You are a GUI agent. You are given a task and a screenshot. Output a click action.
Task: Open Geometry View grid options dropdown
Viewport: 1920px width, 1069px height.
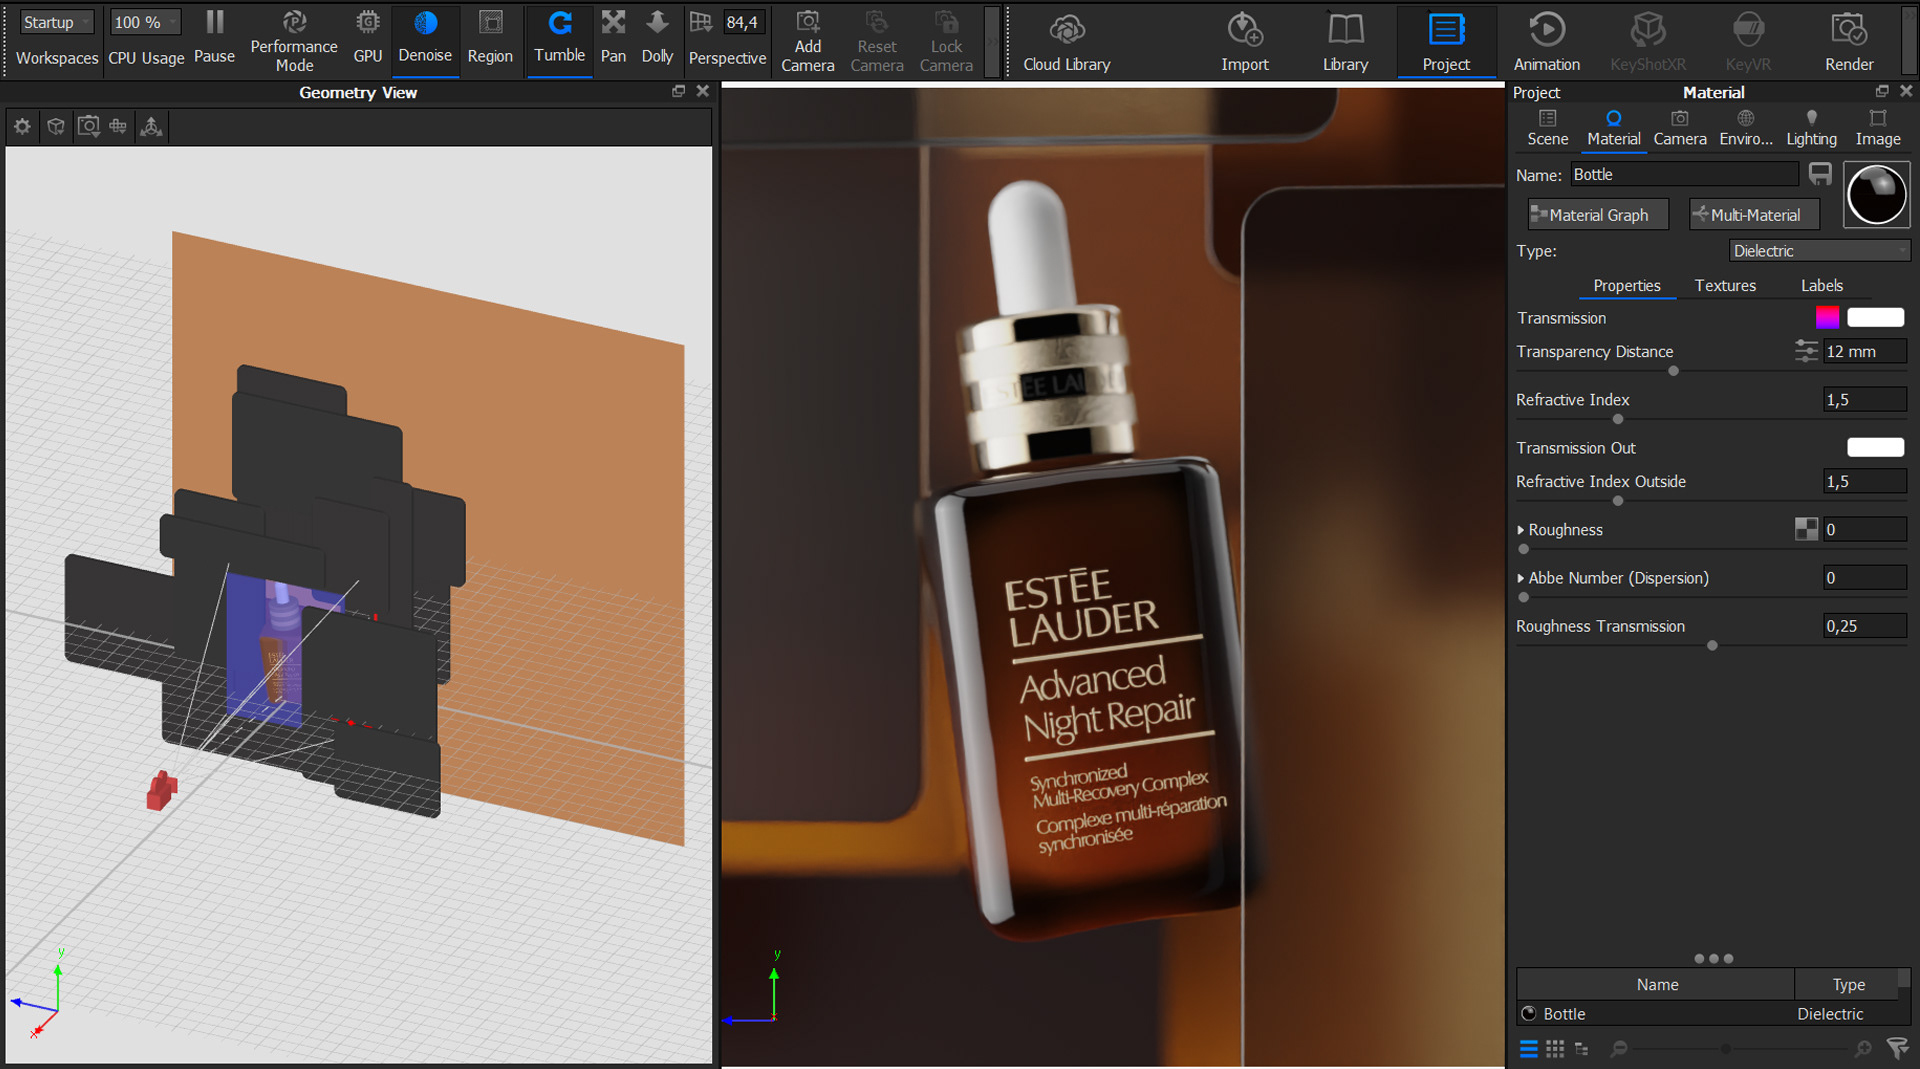point(118,126)
